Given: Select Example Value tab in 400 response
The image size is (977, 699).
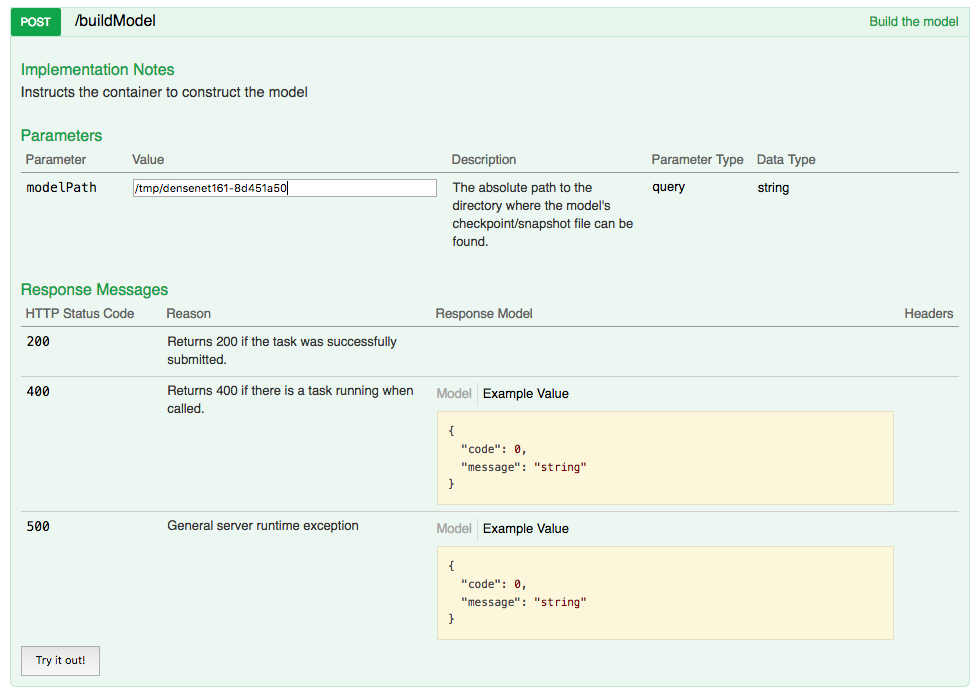Looking at the screenshot, I should [525, 393].
